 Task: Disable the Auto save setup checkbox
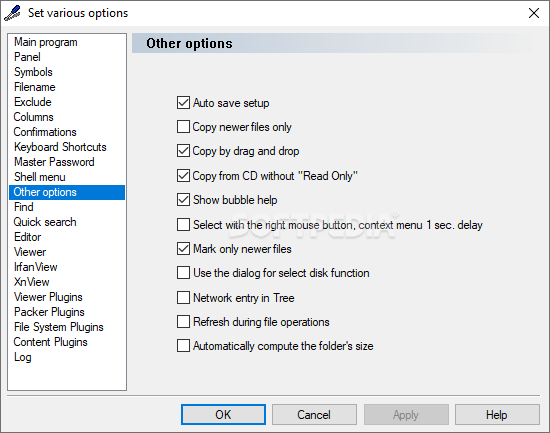pos(183,103)
